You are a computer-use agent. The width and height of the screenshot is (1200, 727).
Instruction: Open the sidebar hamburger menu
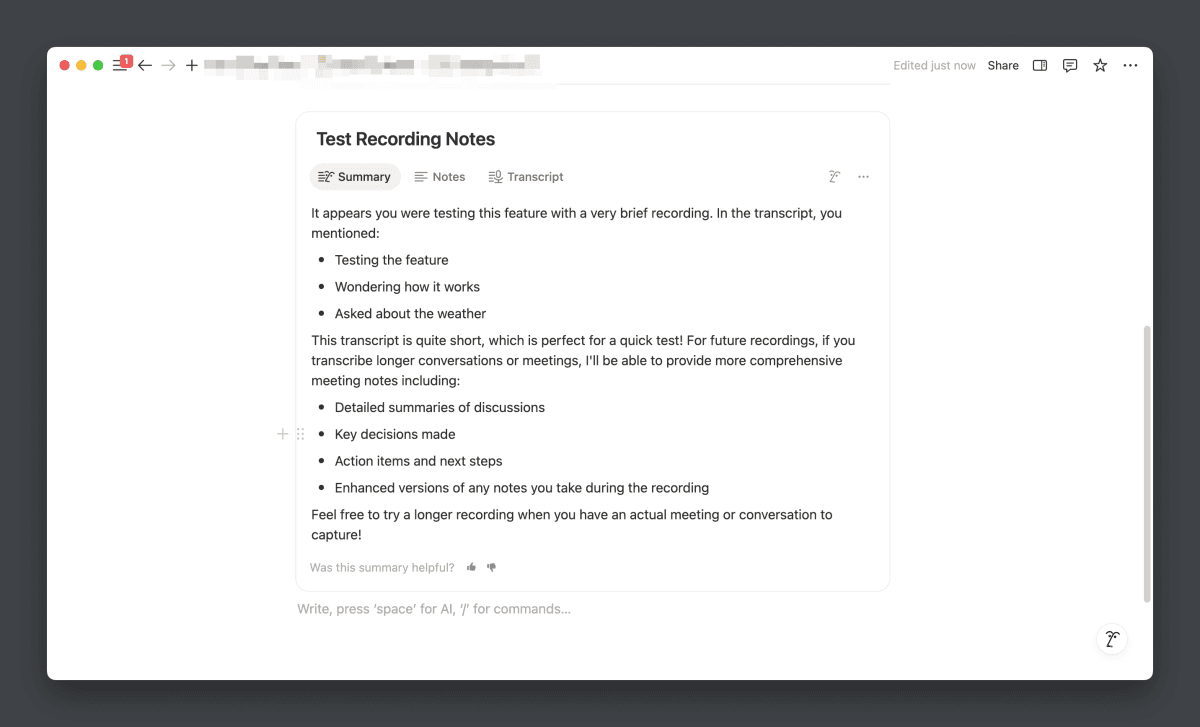pyautogui.click(x=120, y=66)
